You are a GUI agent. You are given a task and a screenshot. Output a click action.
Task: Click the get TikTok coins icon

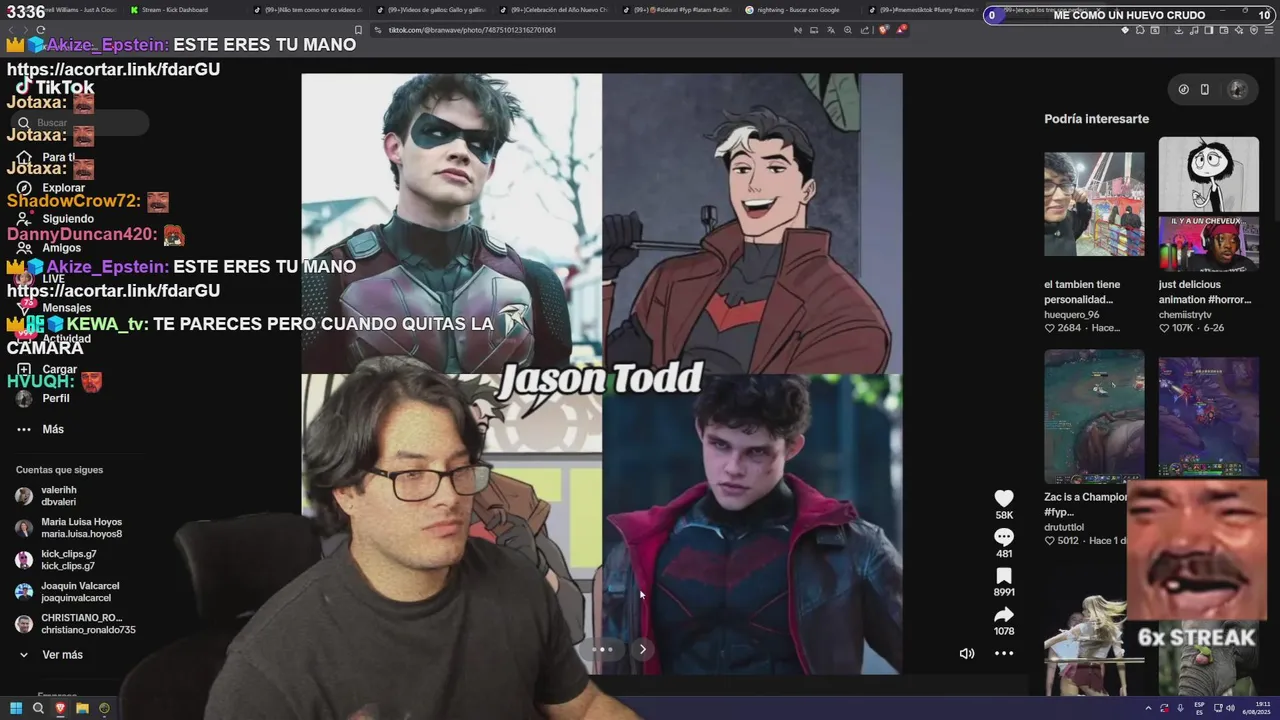click(1184, 89)
